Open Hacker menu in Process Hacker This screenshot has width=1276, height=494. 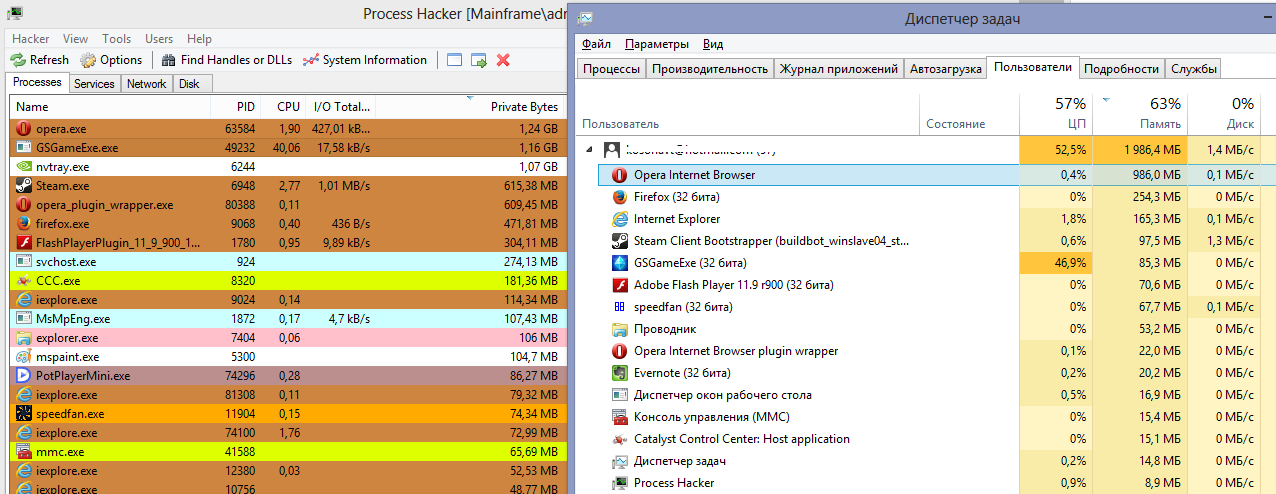pos(31,38)
